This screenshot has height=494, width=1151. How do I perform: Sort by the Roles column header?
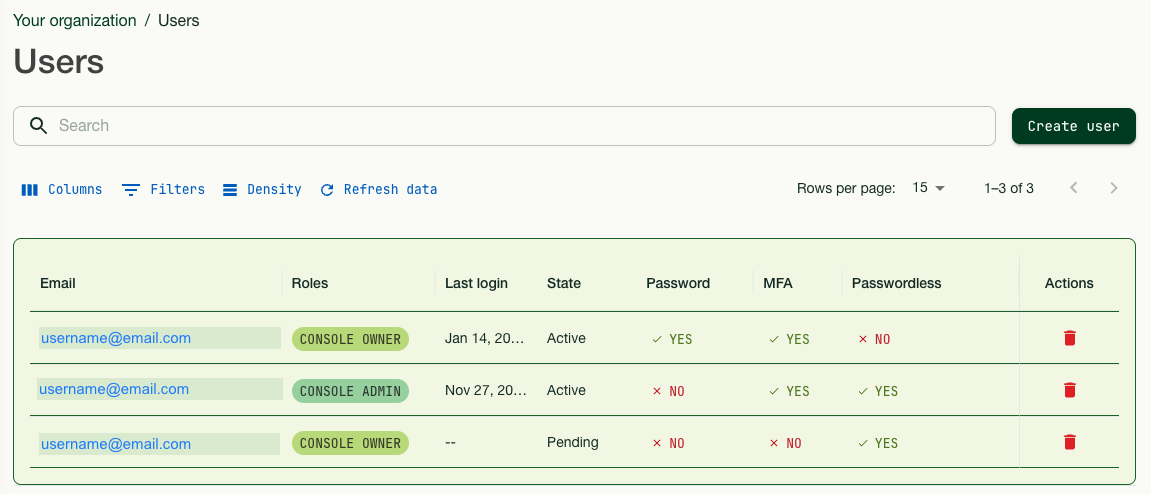pos(309,283)
